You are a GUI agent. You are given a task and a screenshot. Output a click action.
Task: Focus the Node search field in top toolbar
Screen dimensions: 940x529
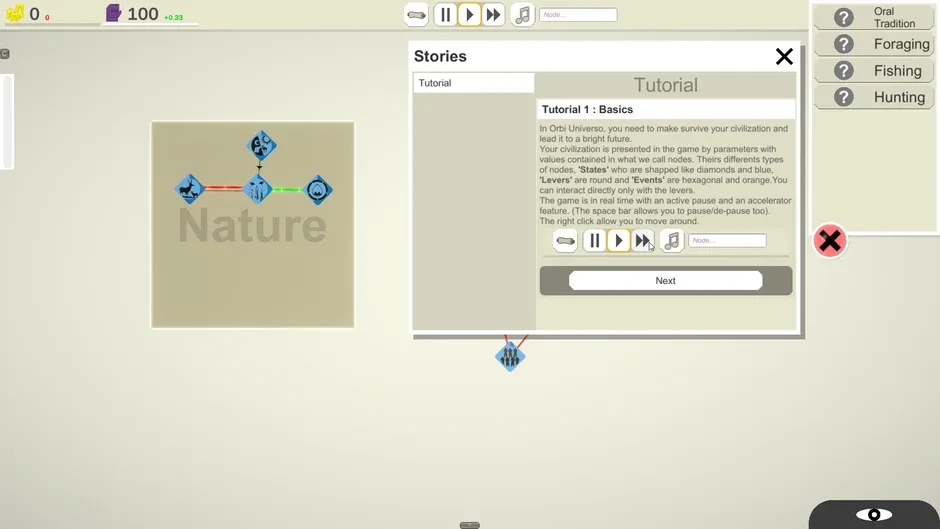coord(578,14)
